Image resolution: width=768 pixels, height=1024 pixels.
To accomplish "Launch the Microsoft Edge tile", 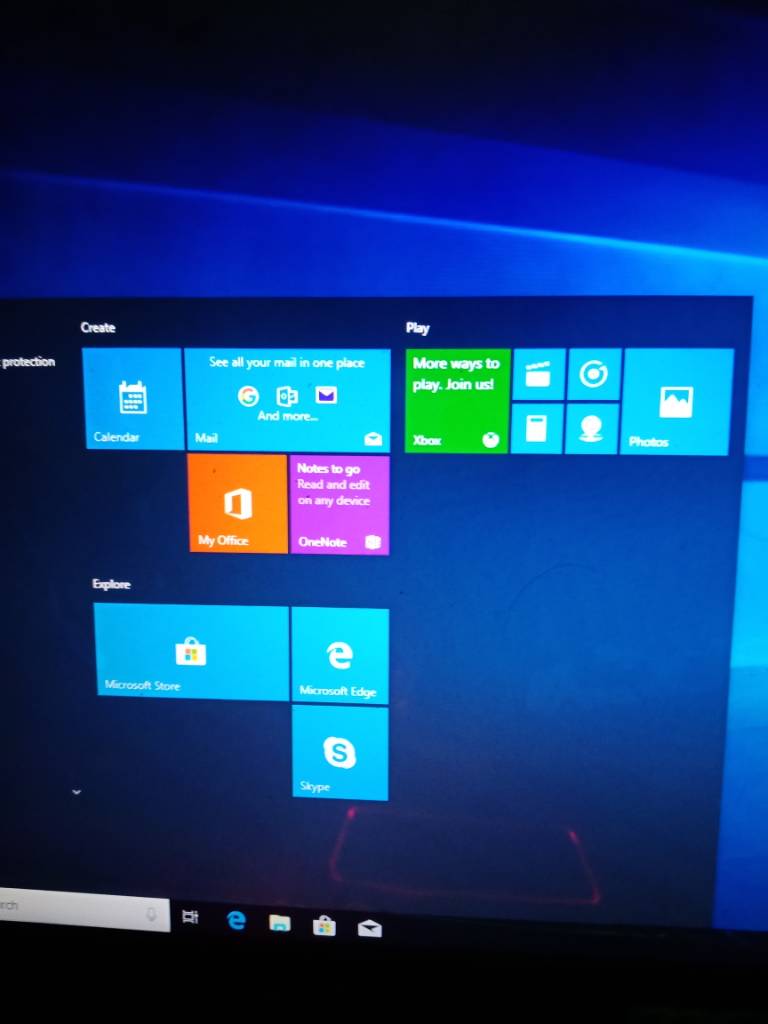I will [x=340, y=656].
